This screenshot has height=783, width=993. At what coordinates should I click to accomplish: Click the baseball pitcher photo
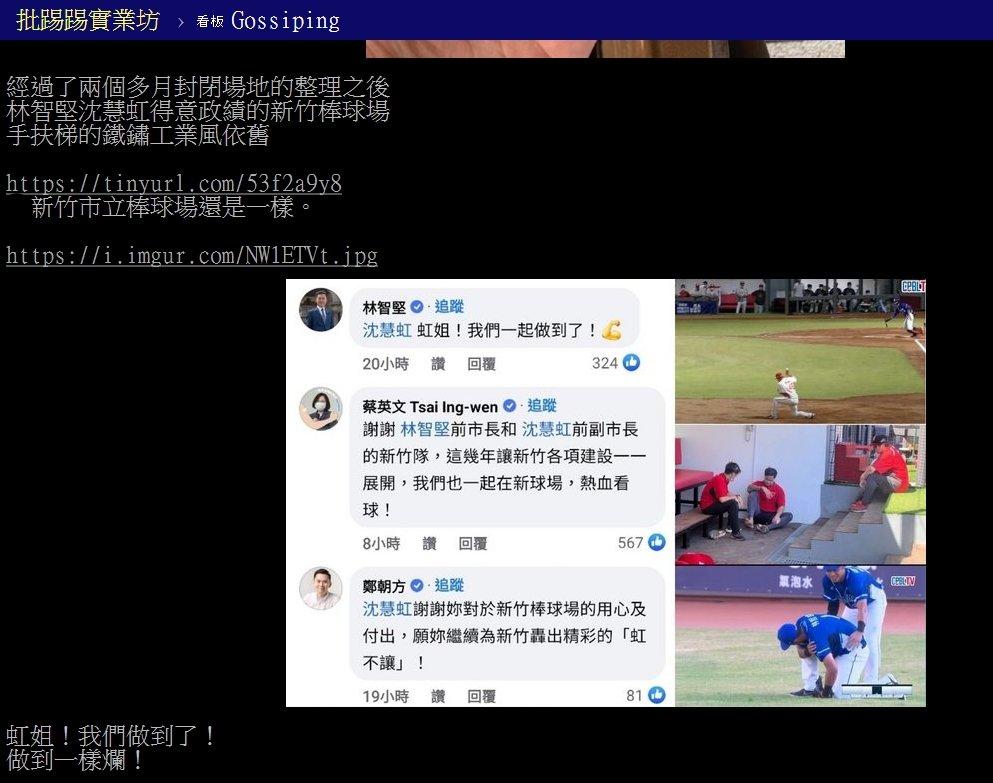tap(800, 351)
